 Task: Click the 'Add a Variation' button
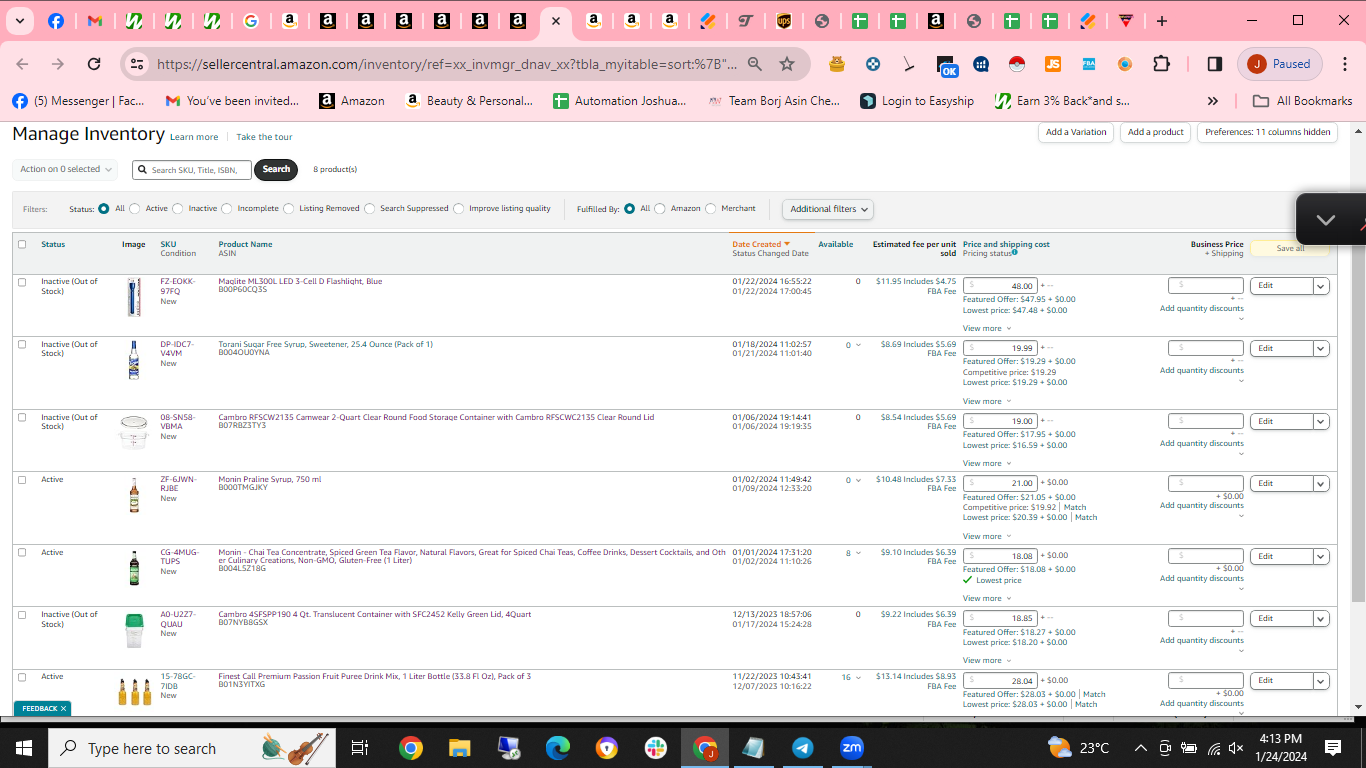[x=1076, y=132]
